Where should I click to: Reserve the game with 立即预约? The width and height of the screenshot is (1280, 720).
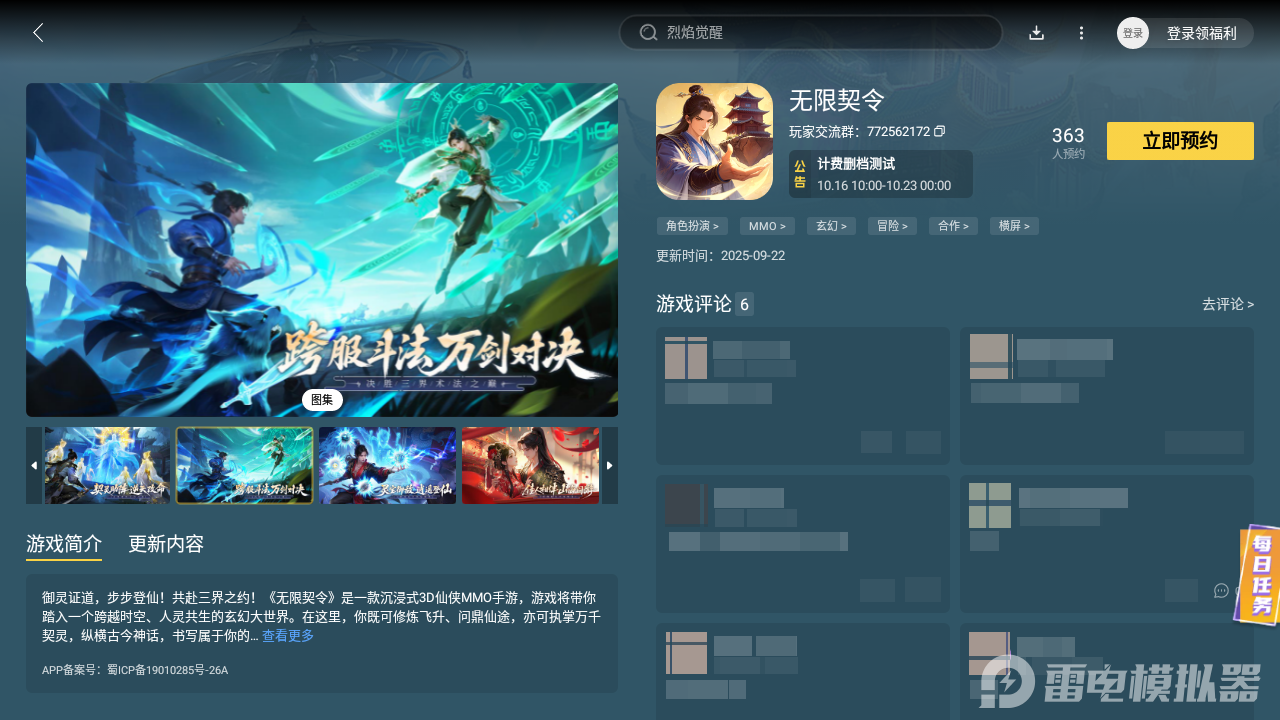click(1180, 141)
